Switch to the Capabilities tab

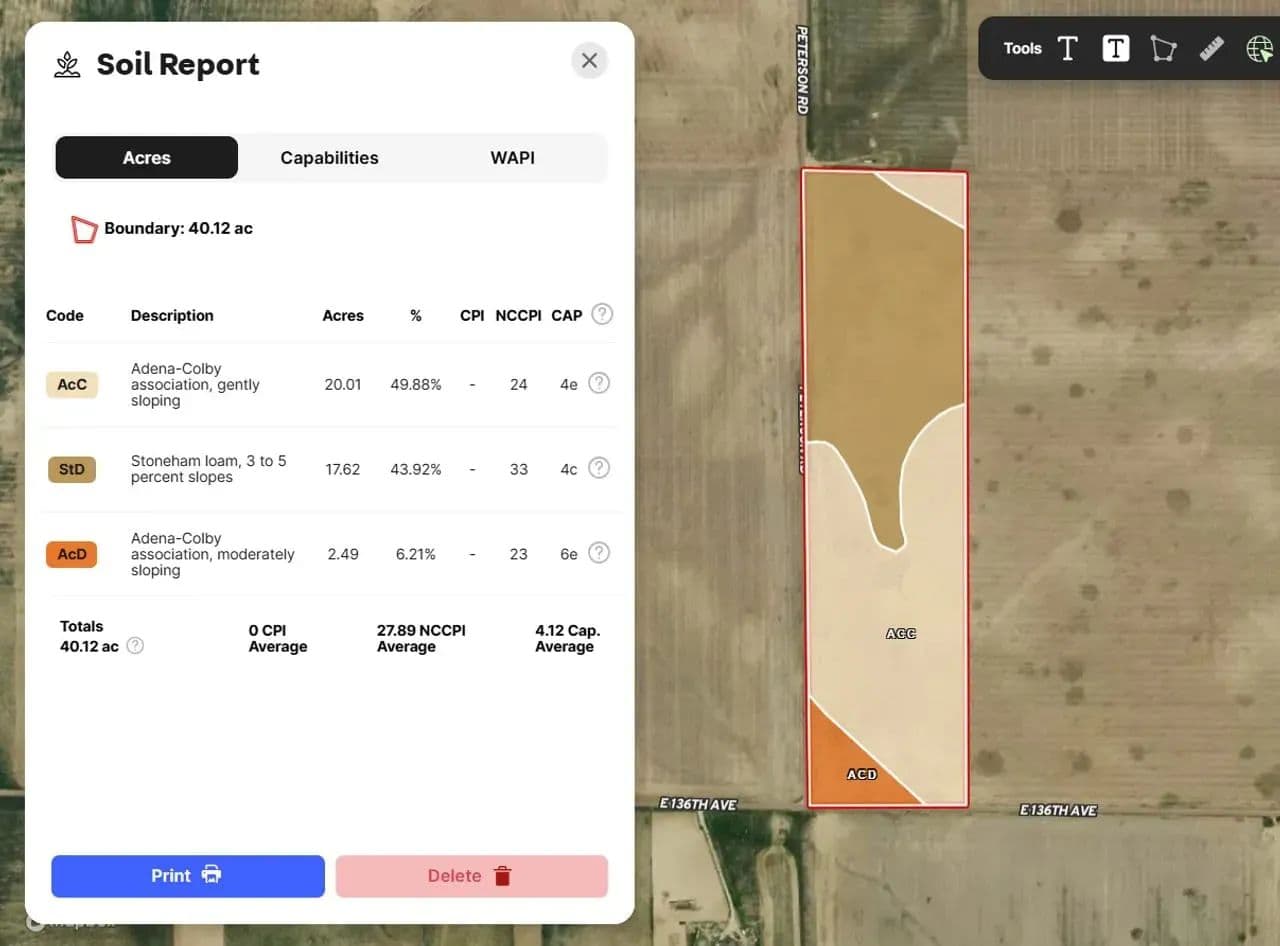[x=329, y=158]
